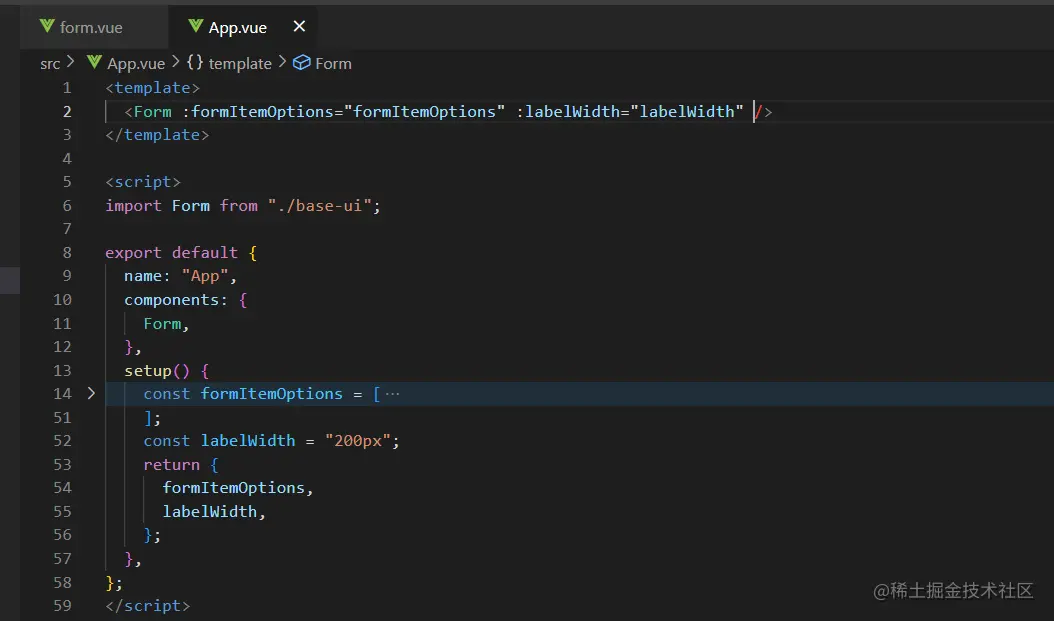Click the opening <template> tag

coord(153,88)
